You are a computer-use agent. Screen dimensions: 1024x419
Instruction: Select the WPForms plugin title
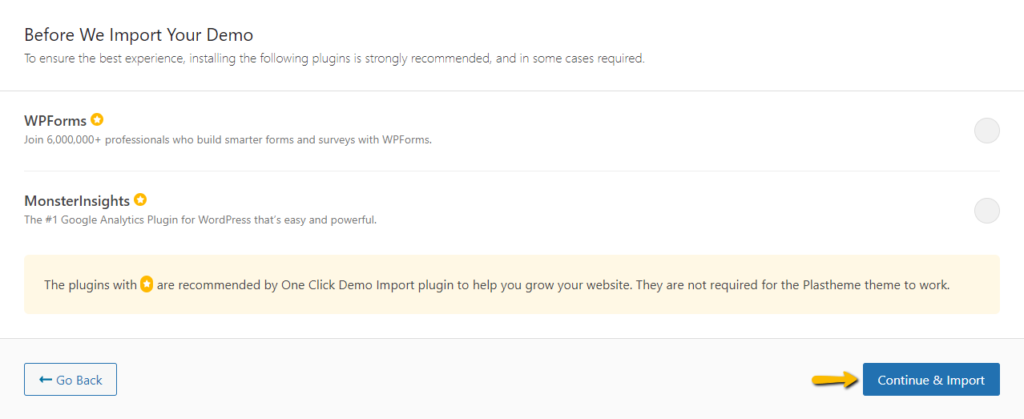(x=56, y=121)
